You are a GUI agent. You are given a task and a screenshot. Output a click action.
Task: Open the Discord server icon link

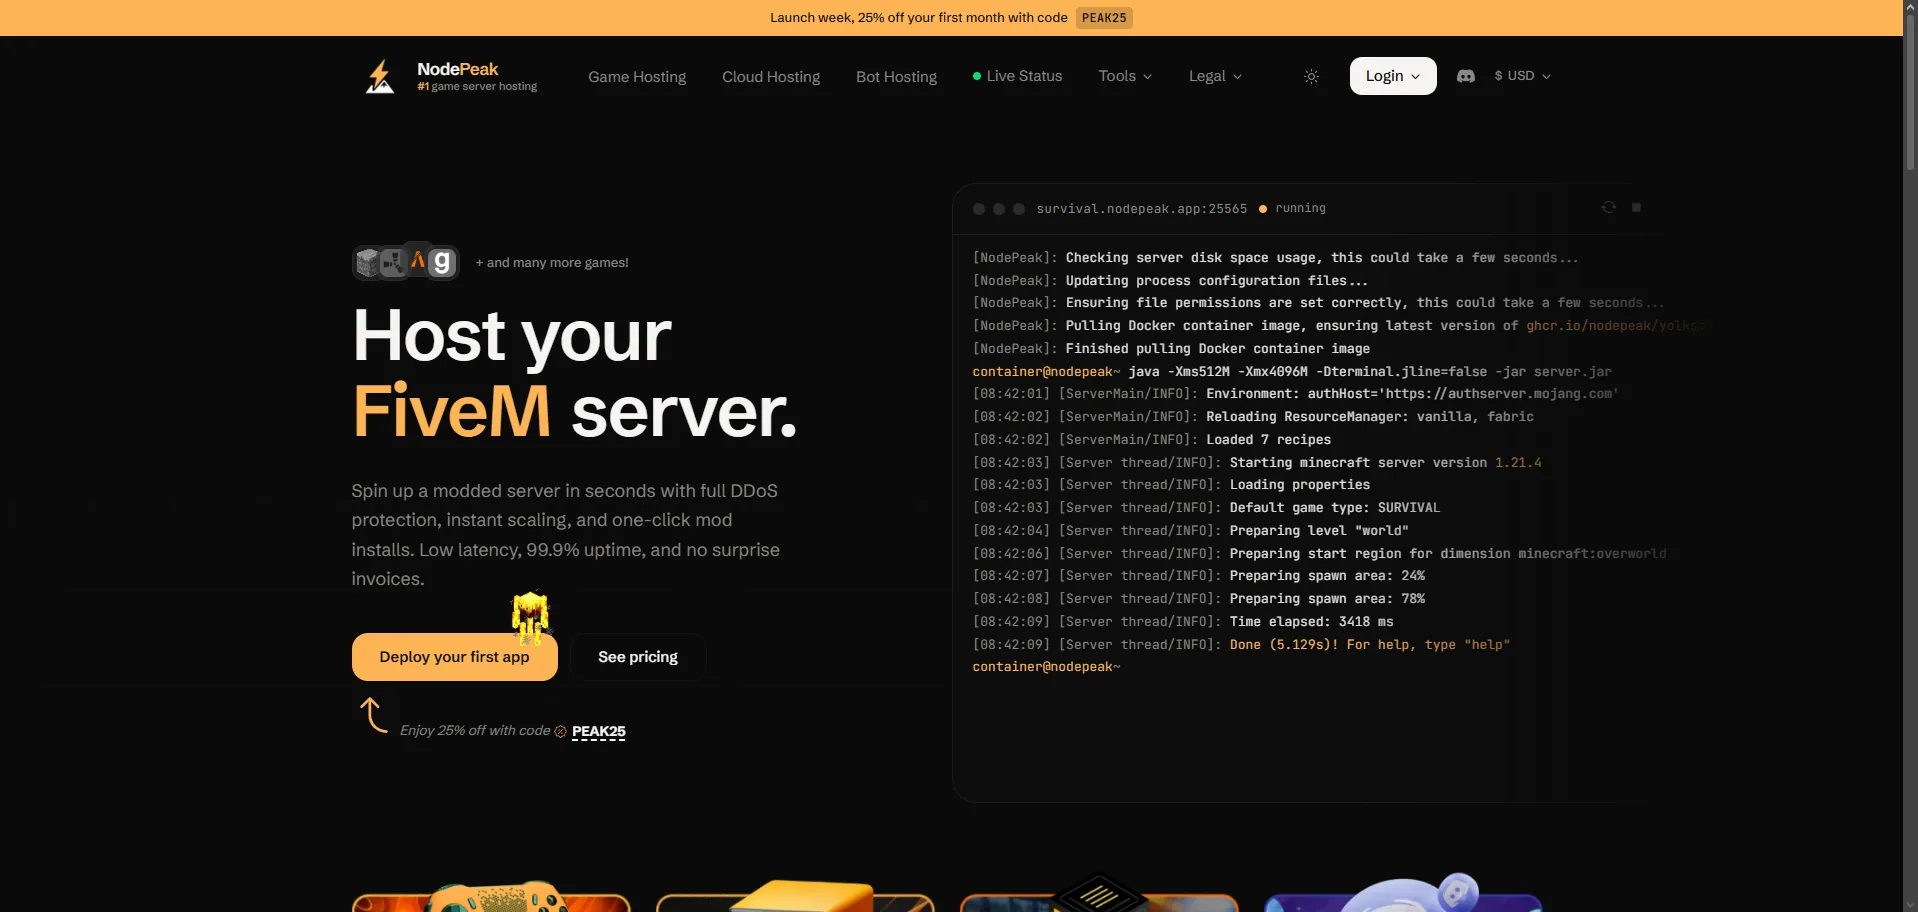pos(1466,76)
